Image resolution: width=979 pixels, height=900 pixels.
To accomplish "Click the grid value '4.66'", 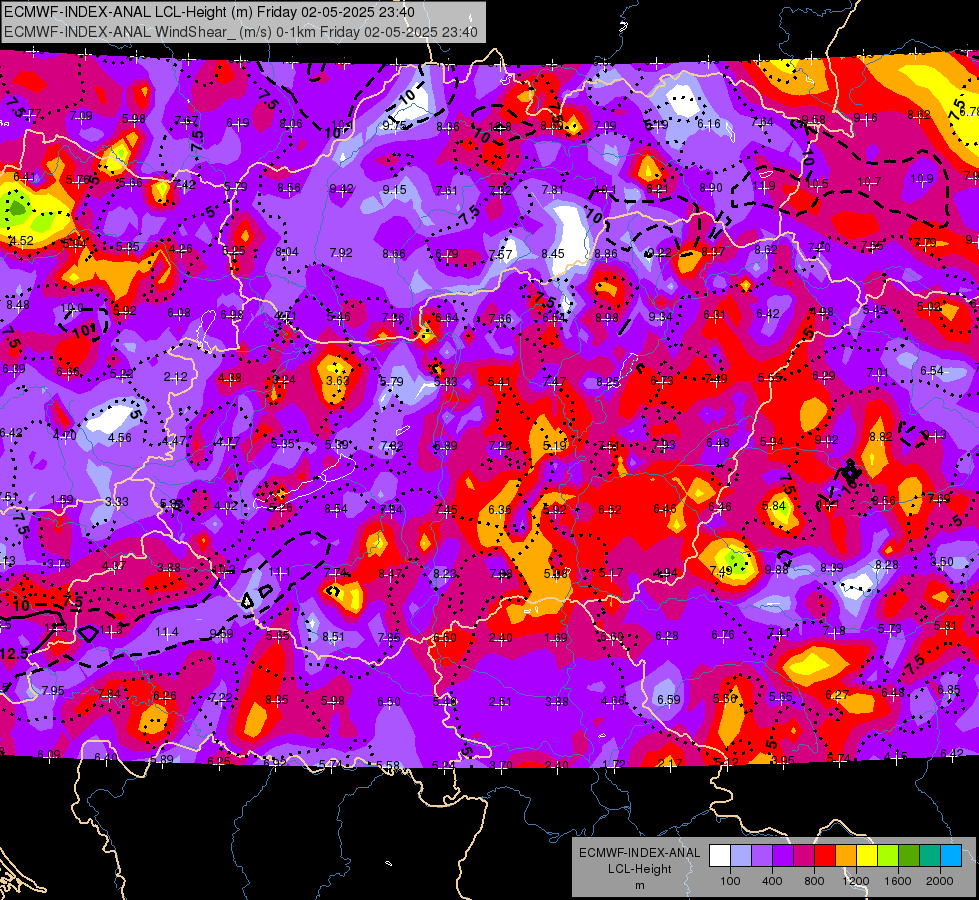I will click(x=612, y=701).
